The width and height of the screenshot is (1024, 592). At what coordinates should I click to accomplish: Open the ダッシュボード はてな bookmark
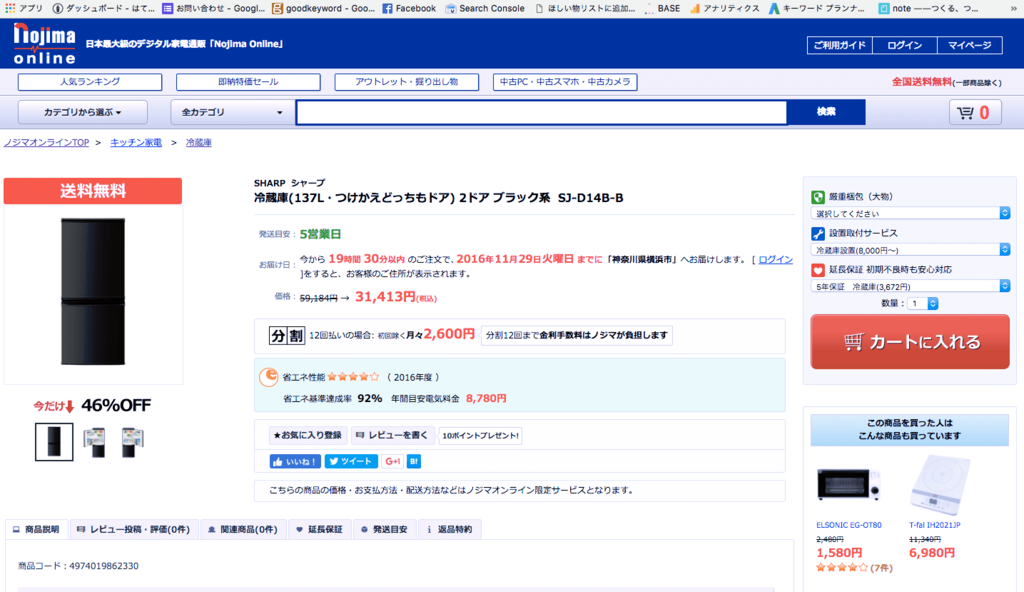pyautogui.click(x=103, y=8)
